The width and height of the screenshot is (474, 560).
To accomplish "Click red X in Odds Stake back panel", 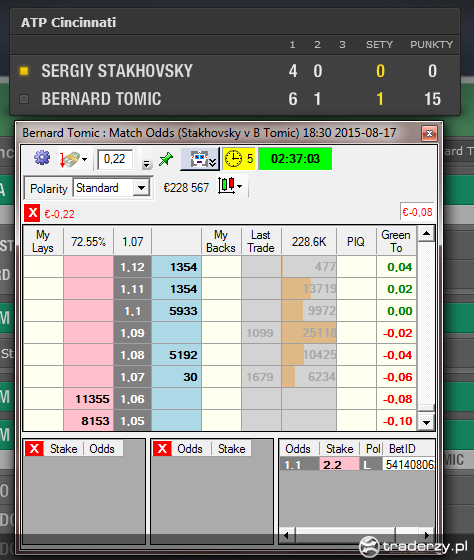I will click(162, 449).
